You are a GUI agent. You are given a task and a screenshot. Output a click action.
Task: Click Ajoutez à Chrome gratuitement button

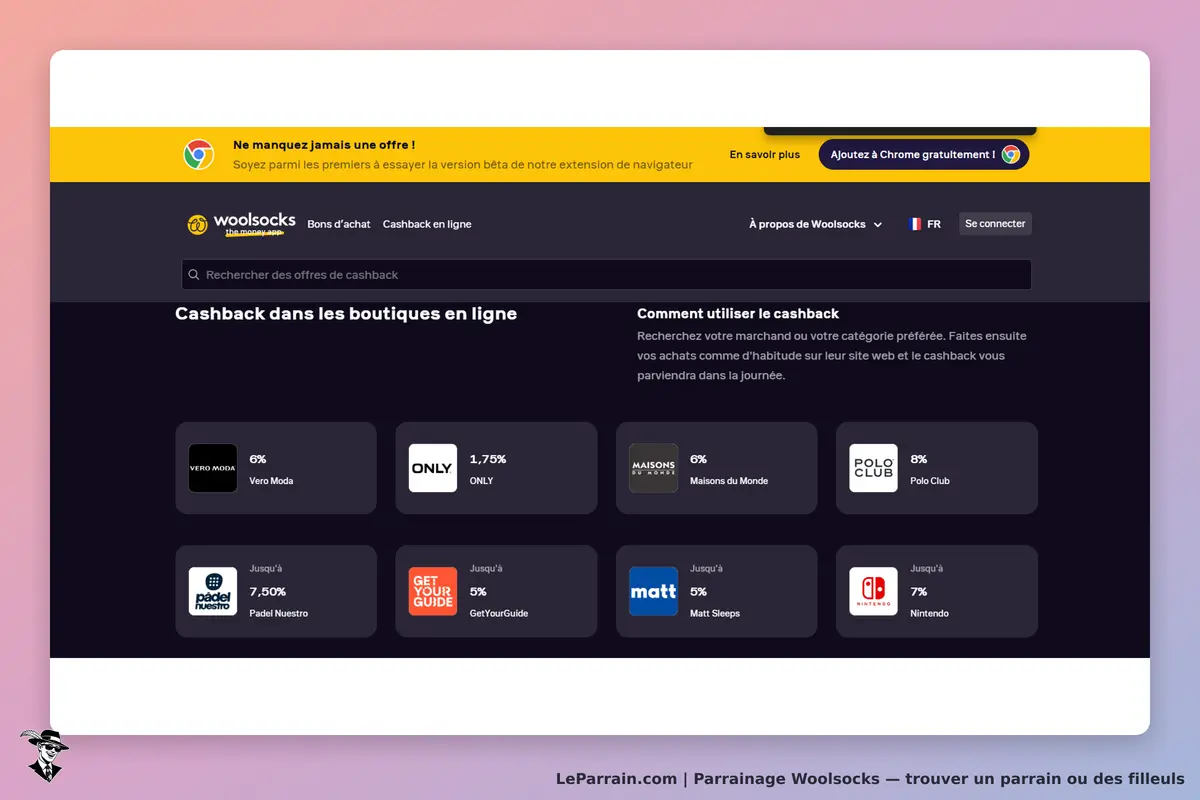[923, 154]
